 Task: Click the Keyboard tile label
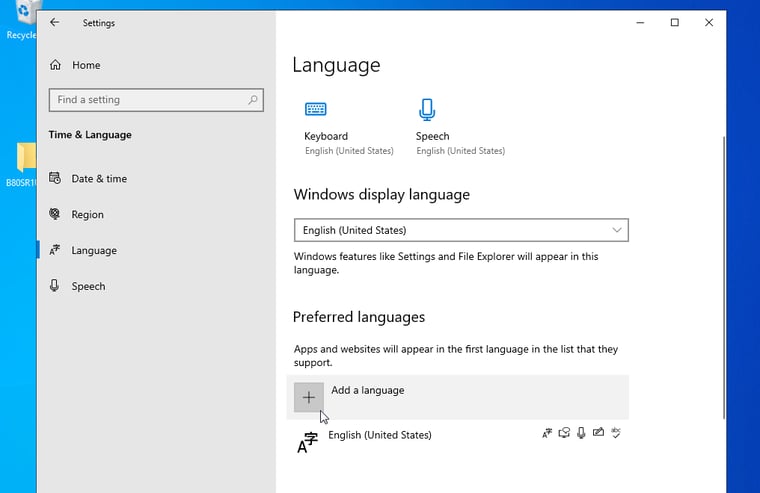point(326,136)
